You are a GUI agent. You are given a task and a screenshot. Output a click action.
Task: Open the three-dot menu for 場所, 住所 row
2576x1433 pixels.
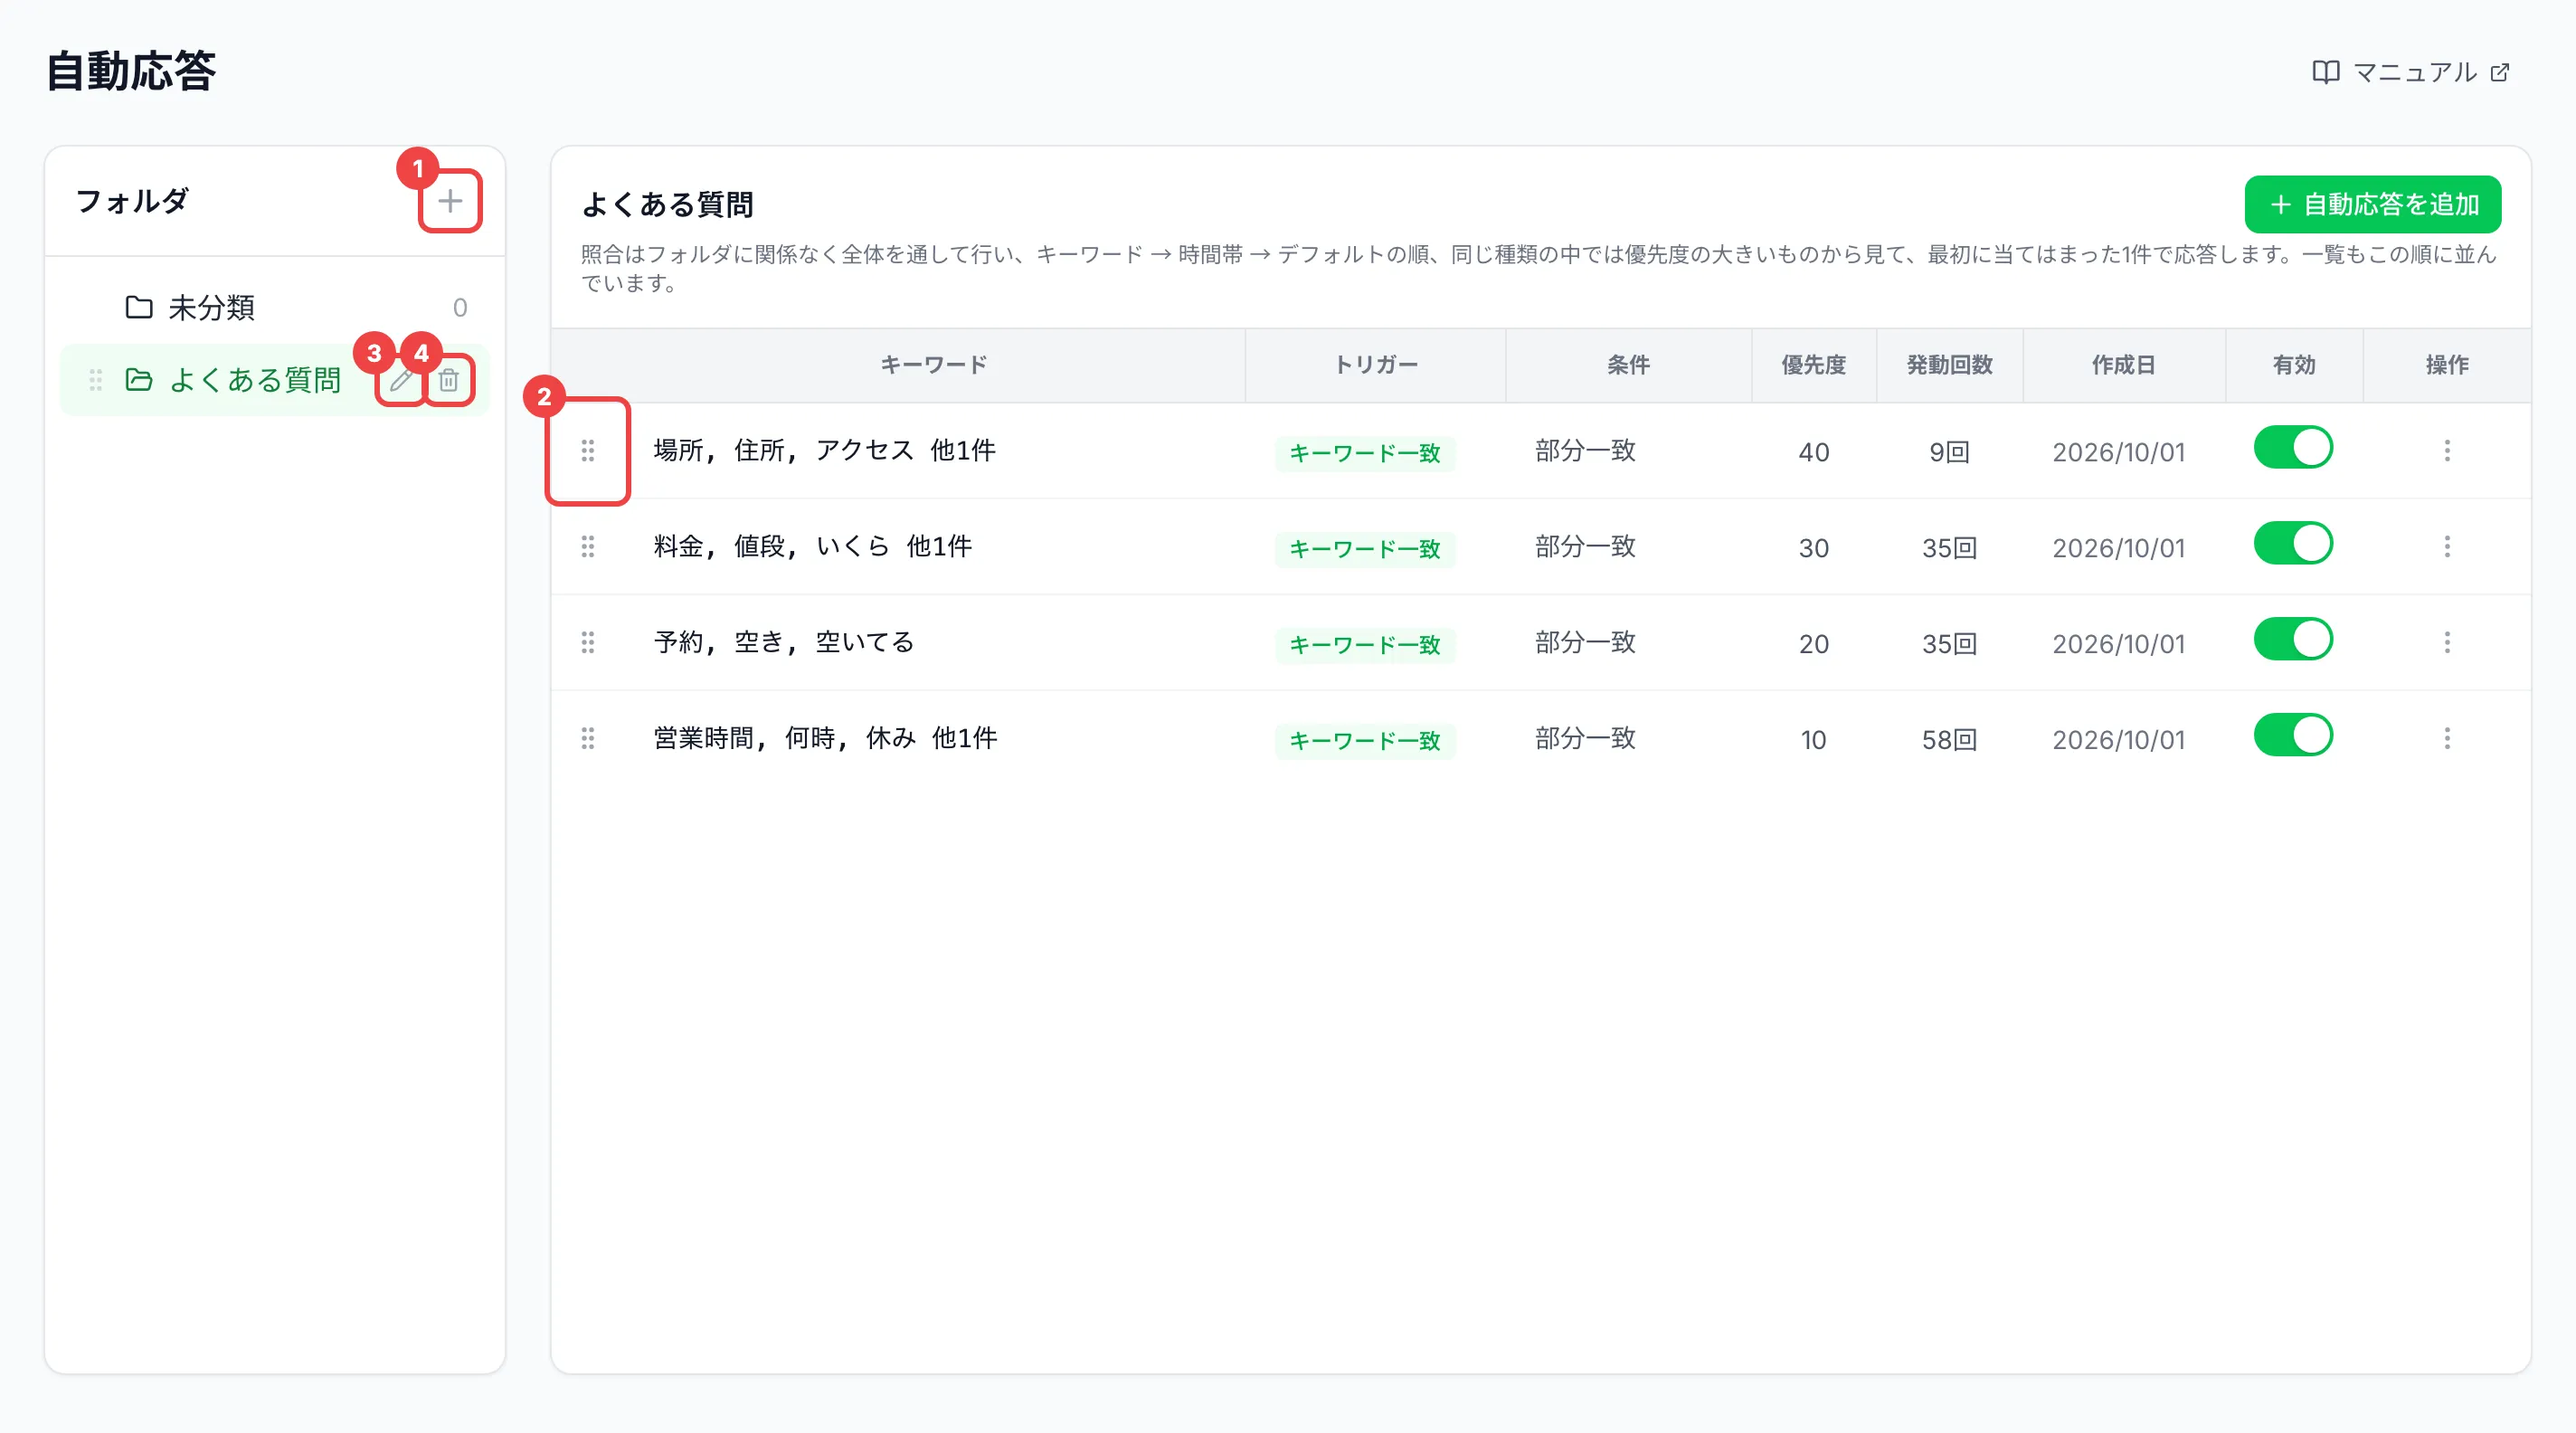click(2447, 451)
